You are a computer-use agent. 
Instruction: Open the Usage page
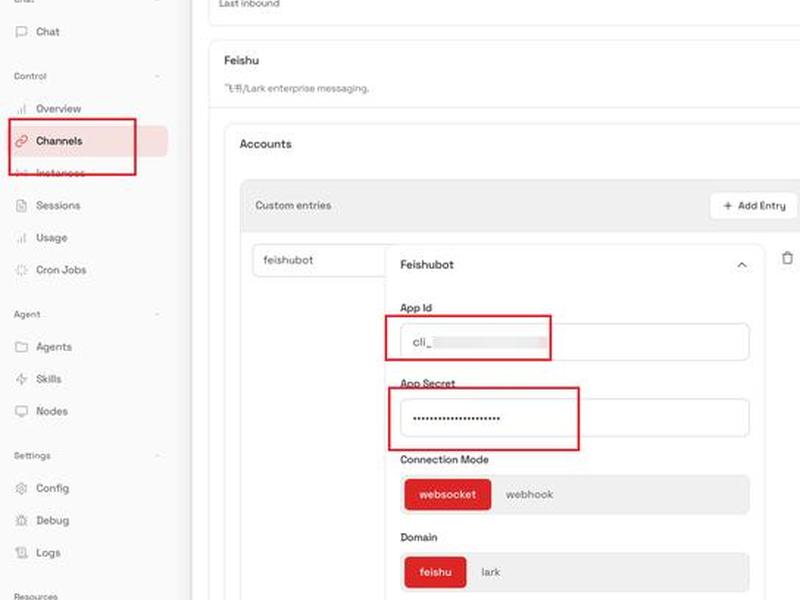point(52,238)
